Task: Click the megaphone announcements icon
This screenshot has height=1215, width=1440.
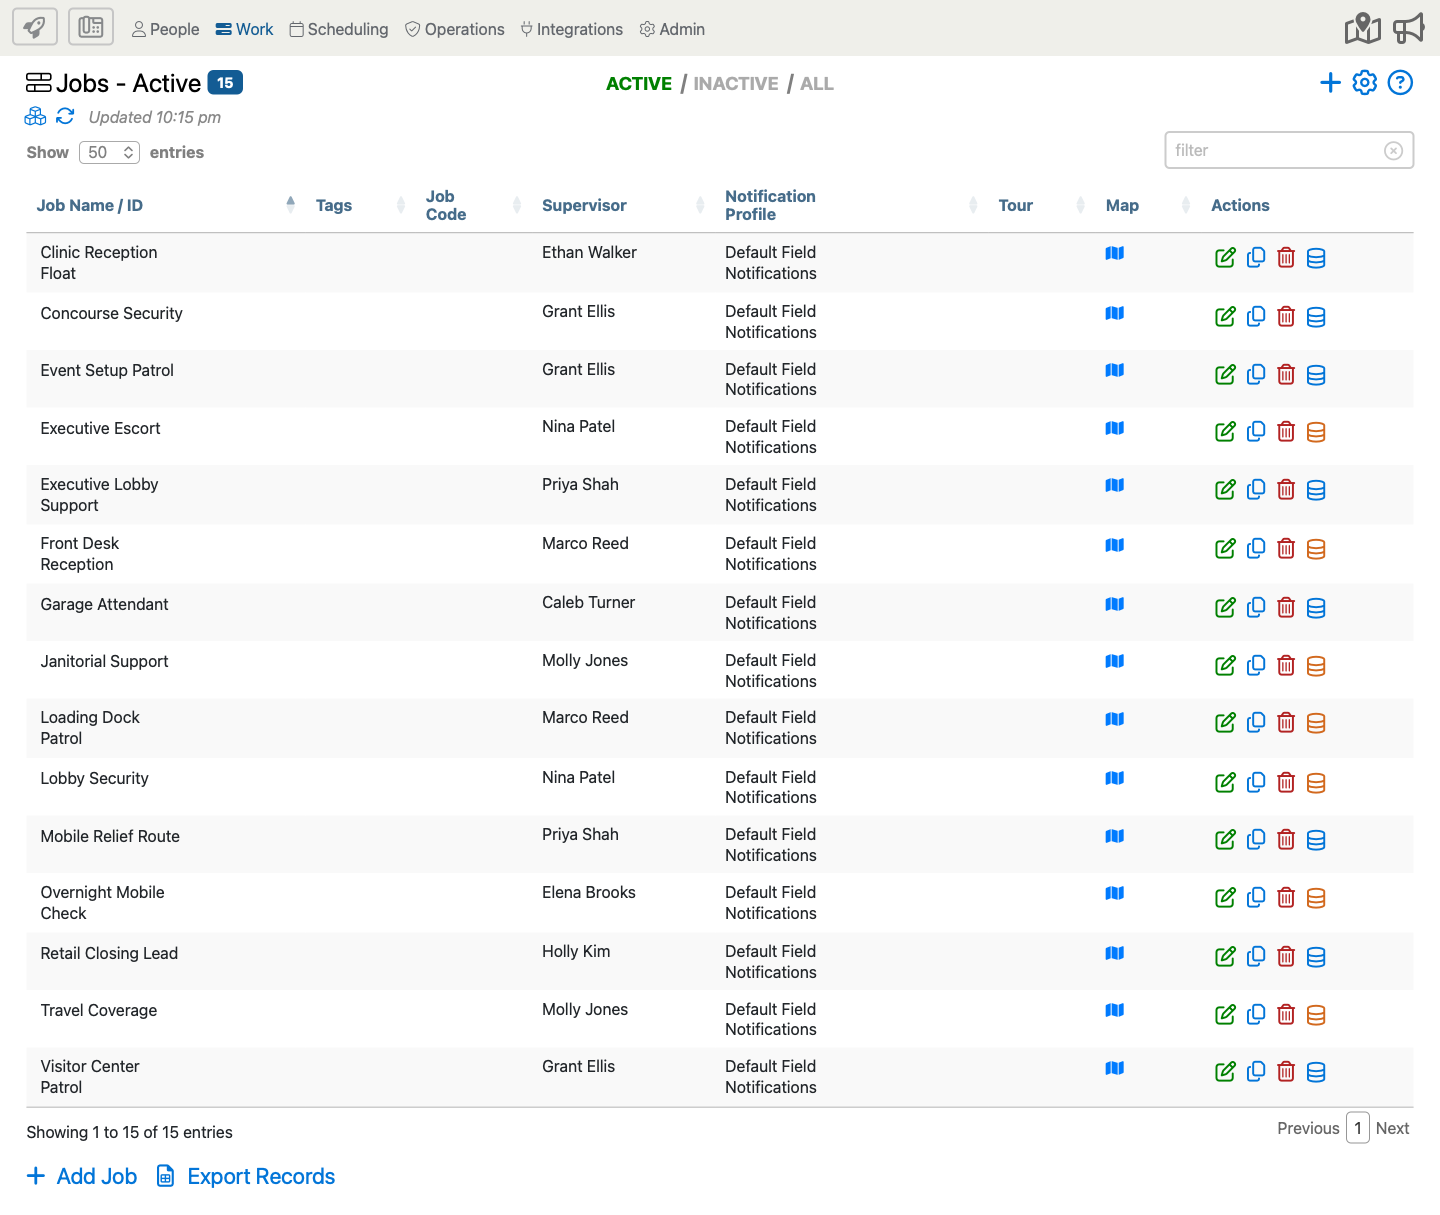Action: click(1409, 29)
